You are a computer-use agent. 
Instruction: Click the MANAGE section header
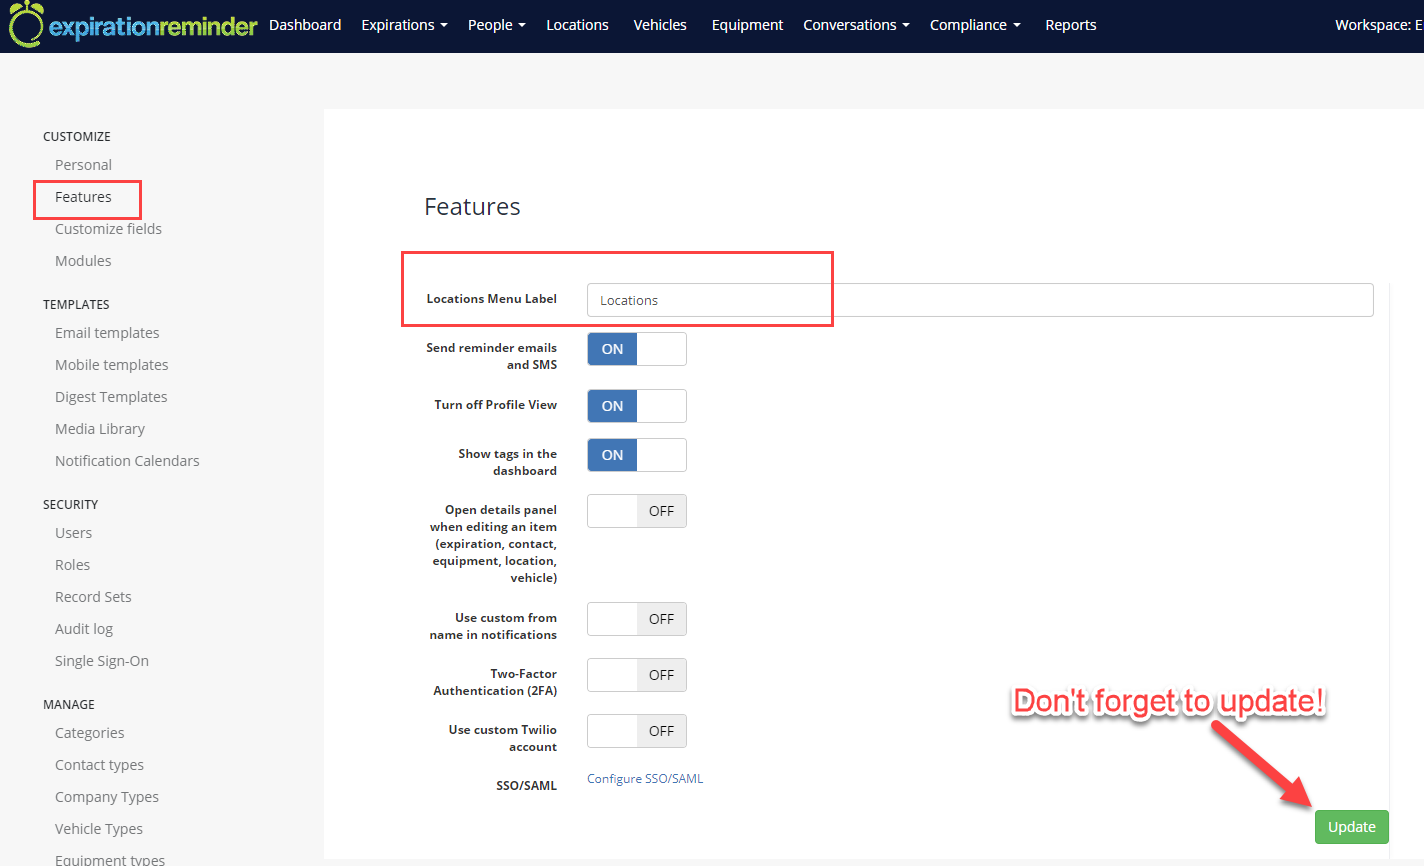(69, 705)
